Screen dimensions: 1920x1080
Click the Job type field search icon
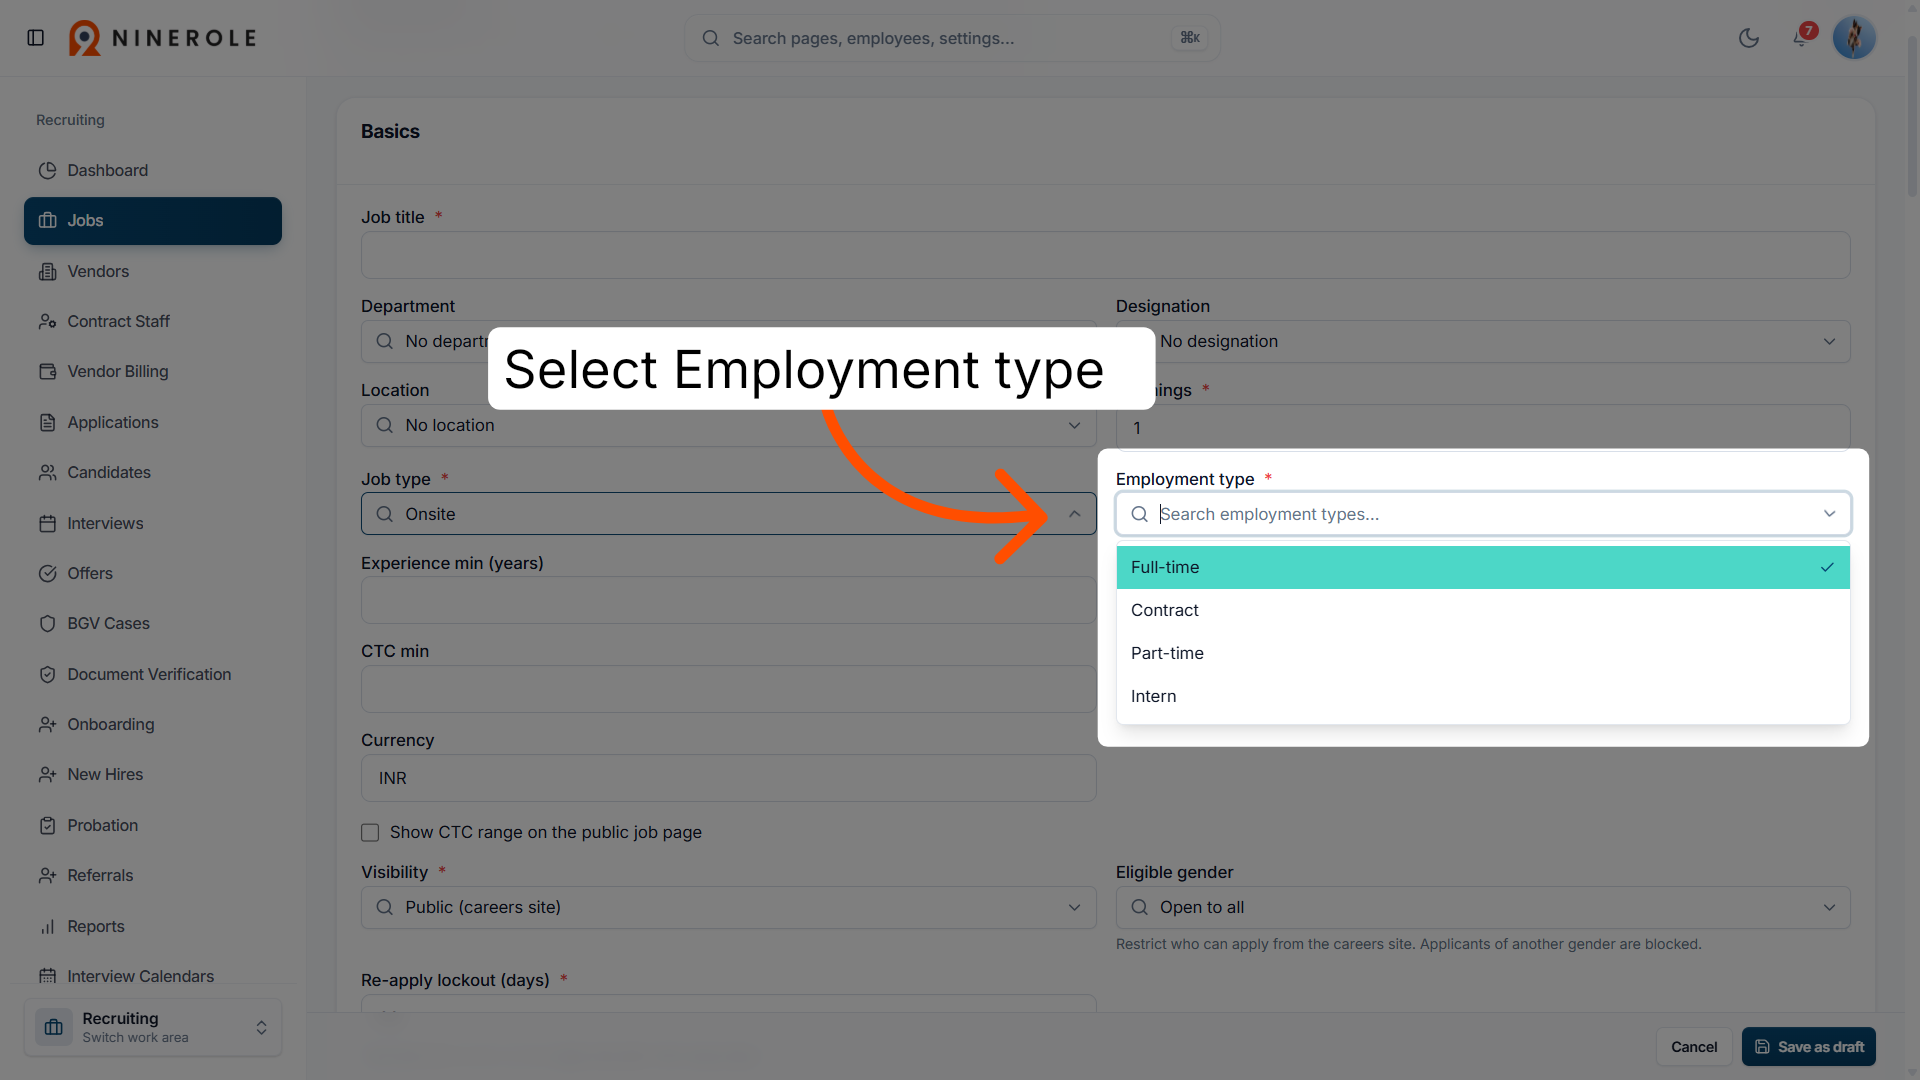tap(384, 514)
